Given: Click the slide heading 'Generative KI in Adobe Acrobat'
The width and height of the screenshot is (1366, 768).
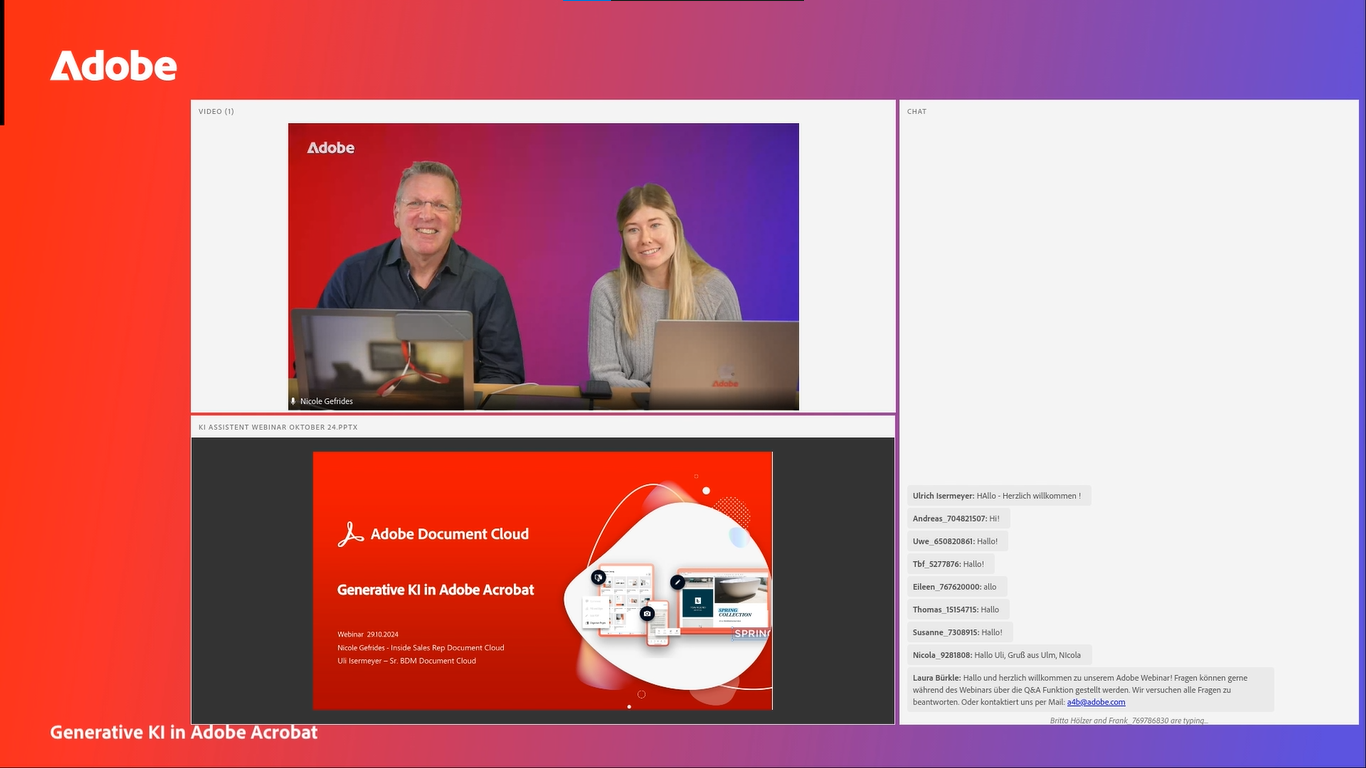Looking at the screenshot, I should tap(436, 590).
